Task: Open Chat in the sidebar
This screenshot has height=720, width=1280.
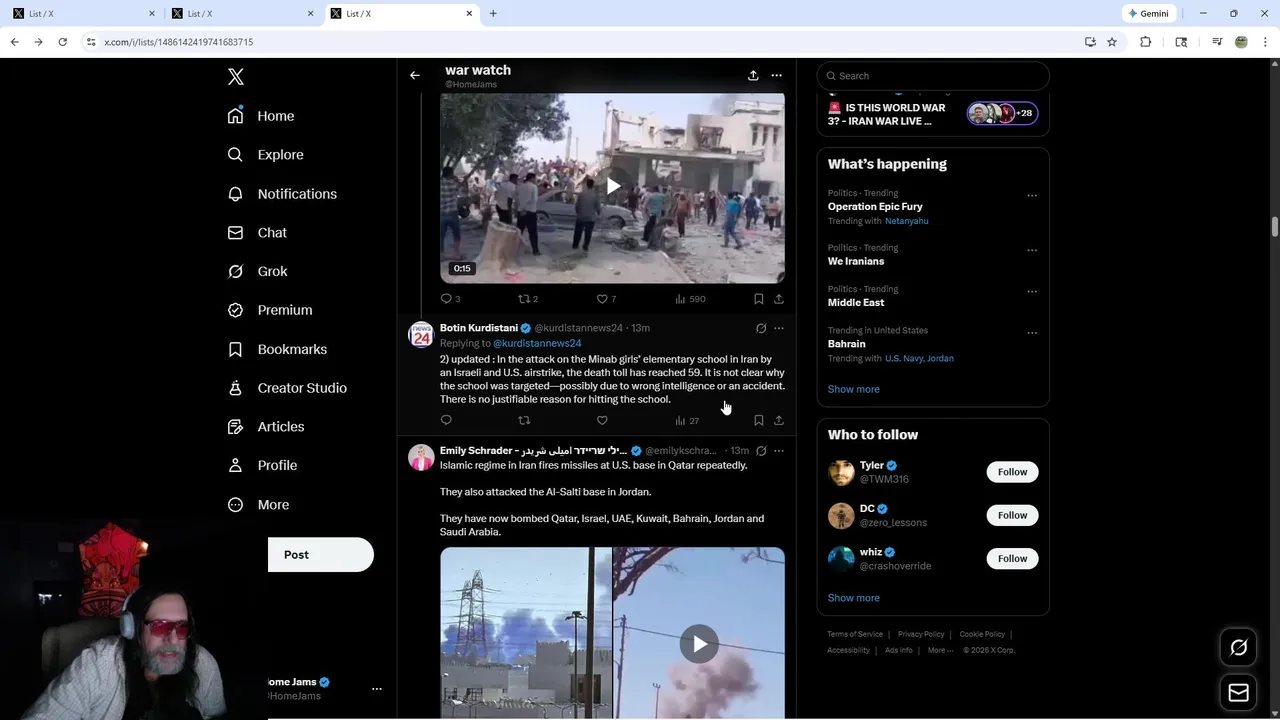Action: (257, 233)
